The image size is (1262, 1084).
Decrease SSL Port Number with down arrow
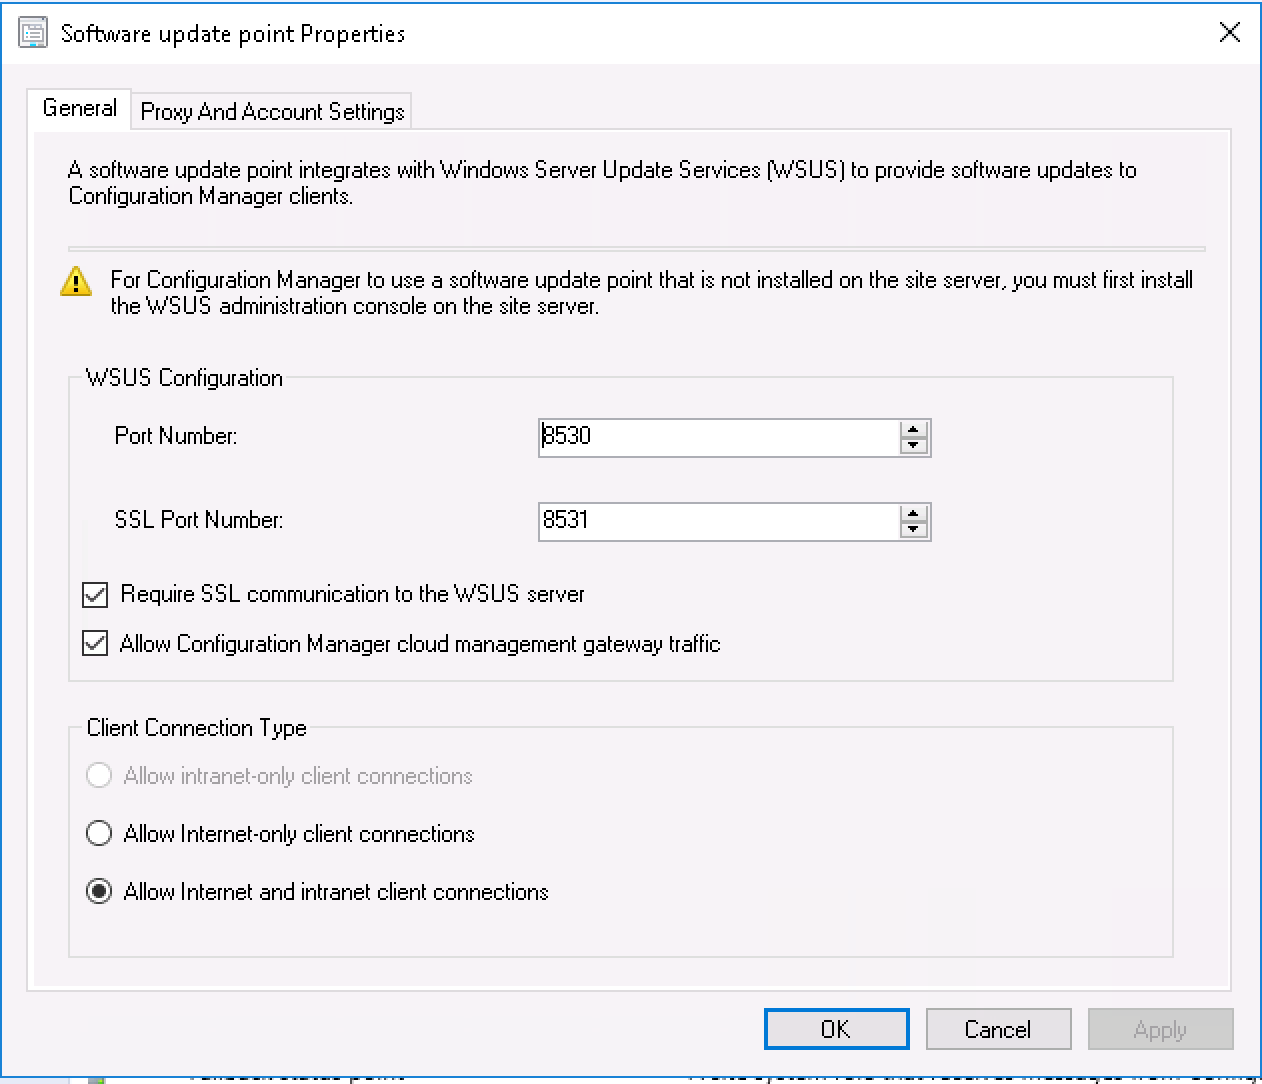[x=913, y=530]
